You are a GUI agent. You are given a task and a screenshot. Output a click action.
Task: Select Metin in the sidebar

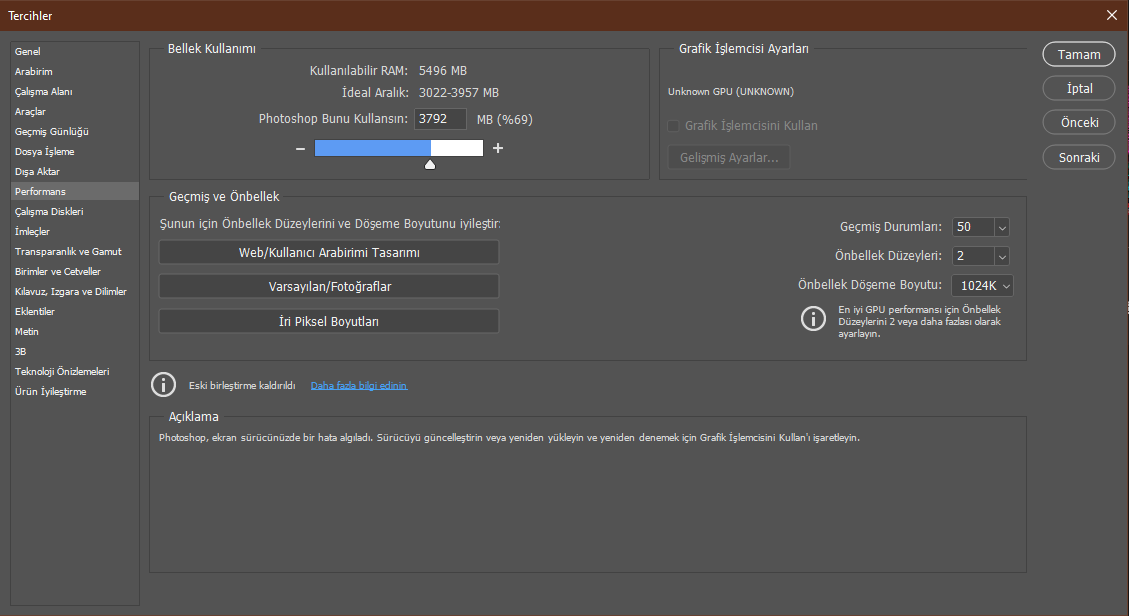(75, 332)
